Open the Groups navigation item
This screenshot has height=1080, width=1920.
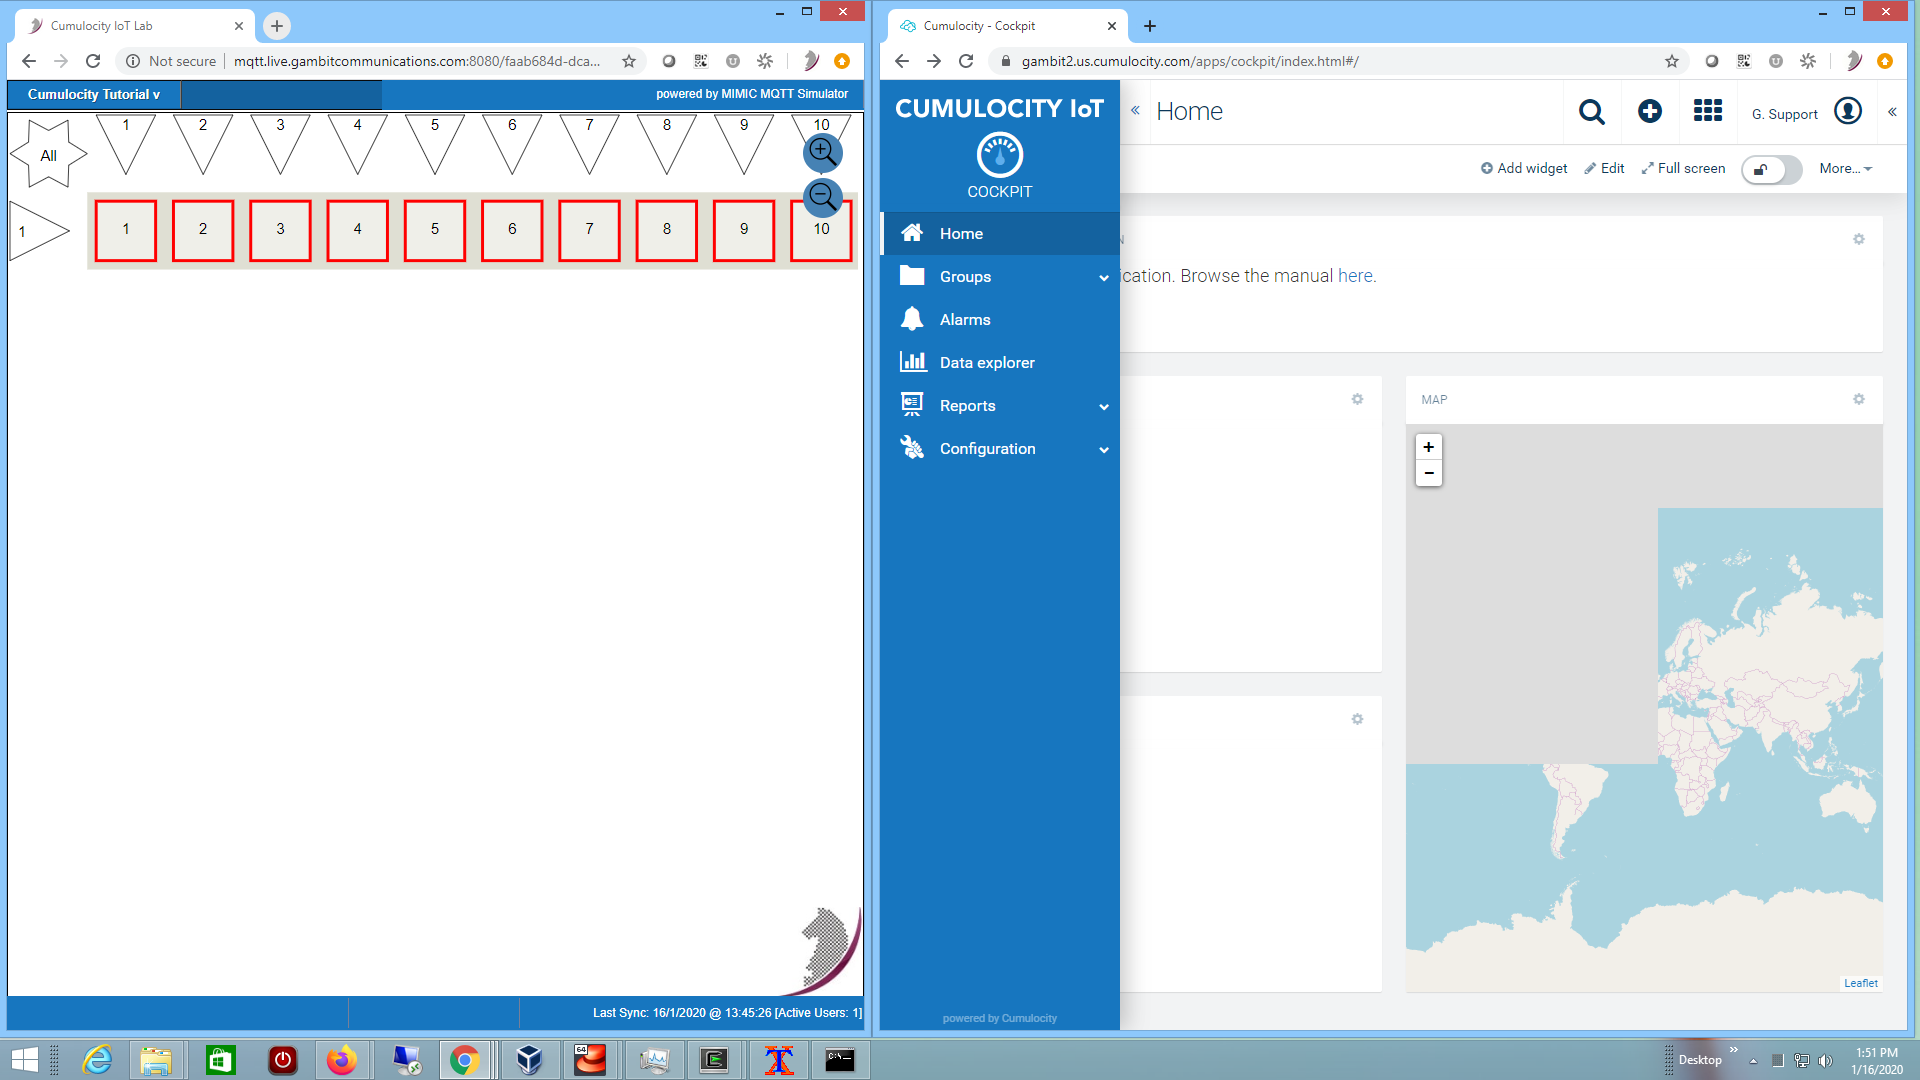(1000, 276)
